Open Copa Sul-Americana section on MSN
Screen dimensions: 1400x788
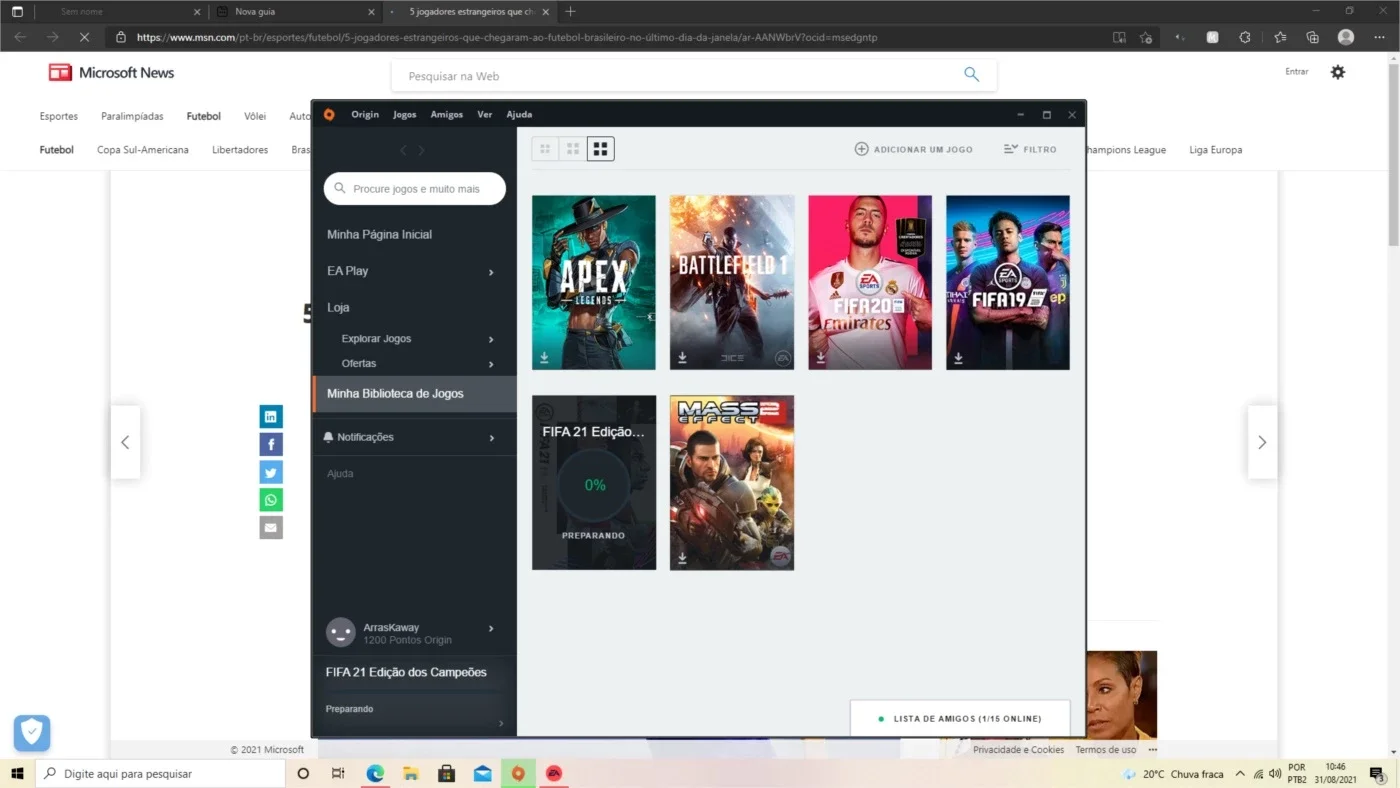[x=143, y=150]
